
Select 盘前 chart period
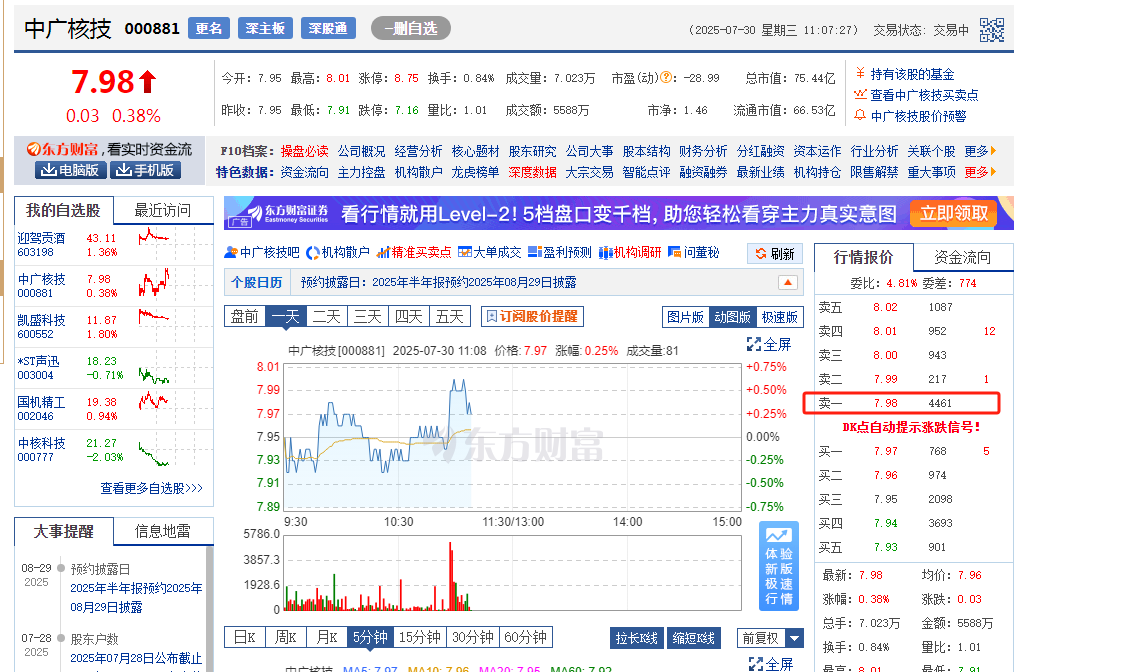coord(245,317)
